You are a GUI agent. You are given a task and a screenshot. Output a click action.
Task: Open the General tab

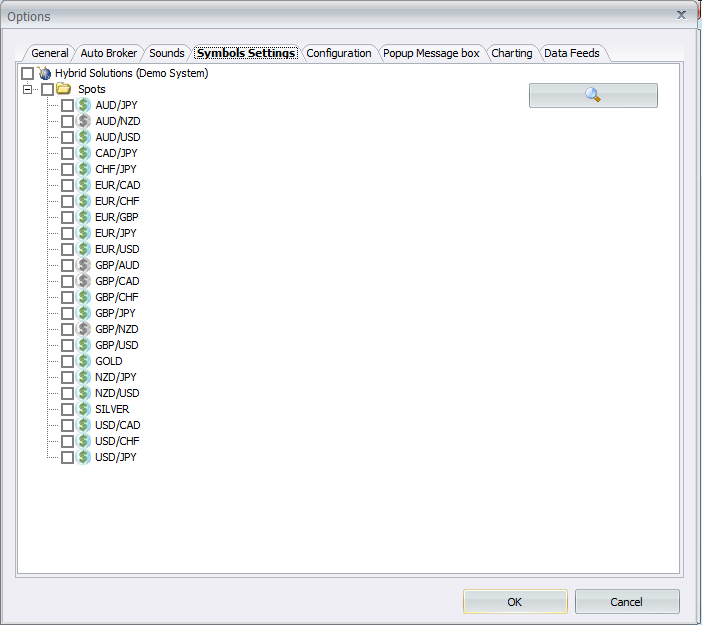coord(50,53)
